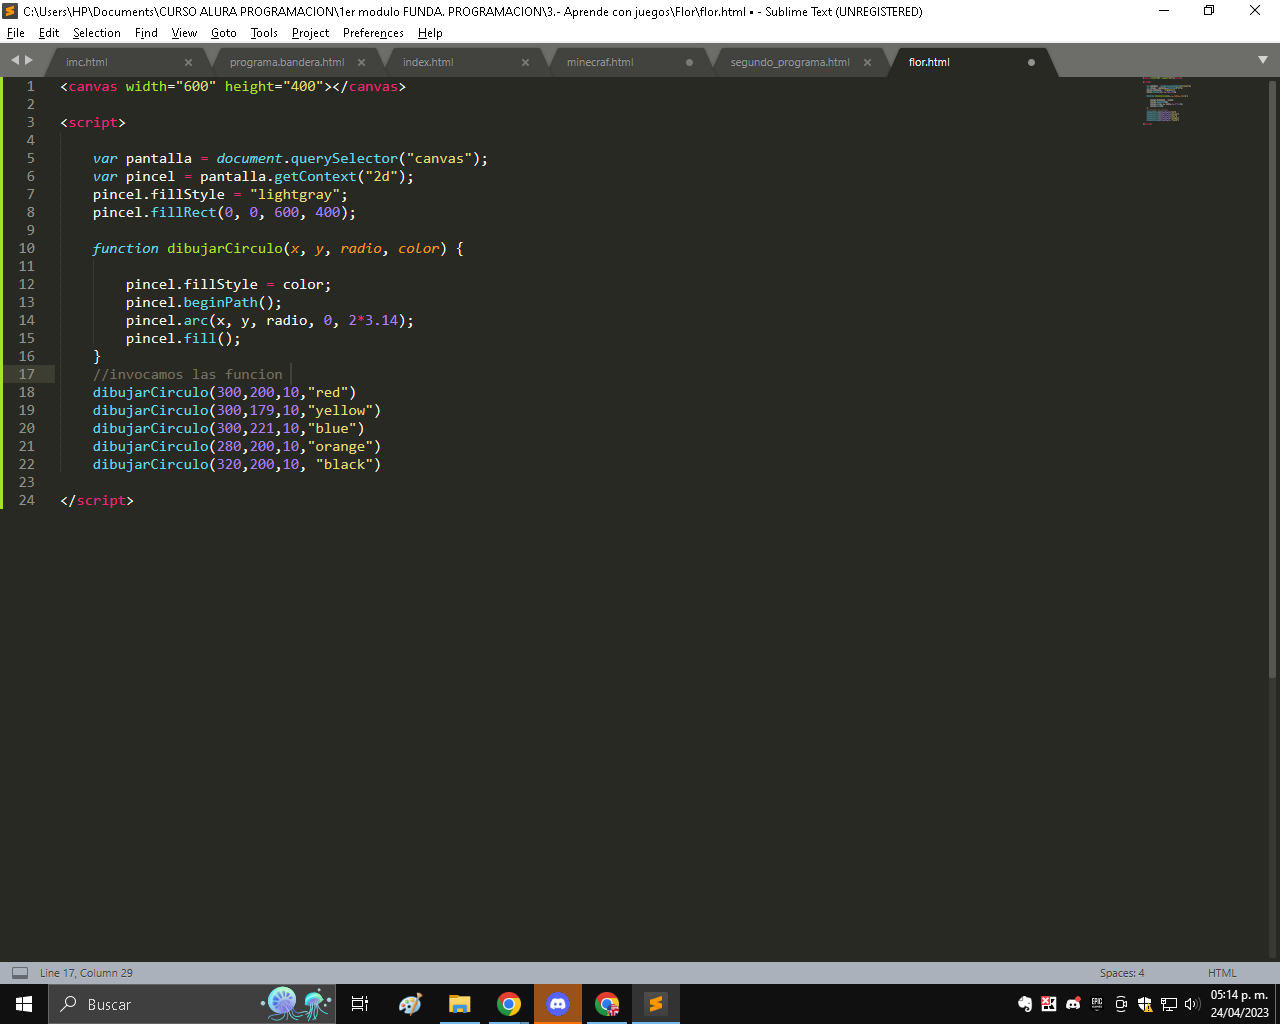1280x1024 pixels.
Task: Open the View menu
Action: pos(184,33)
